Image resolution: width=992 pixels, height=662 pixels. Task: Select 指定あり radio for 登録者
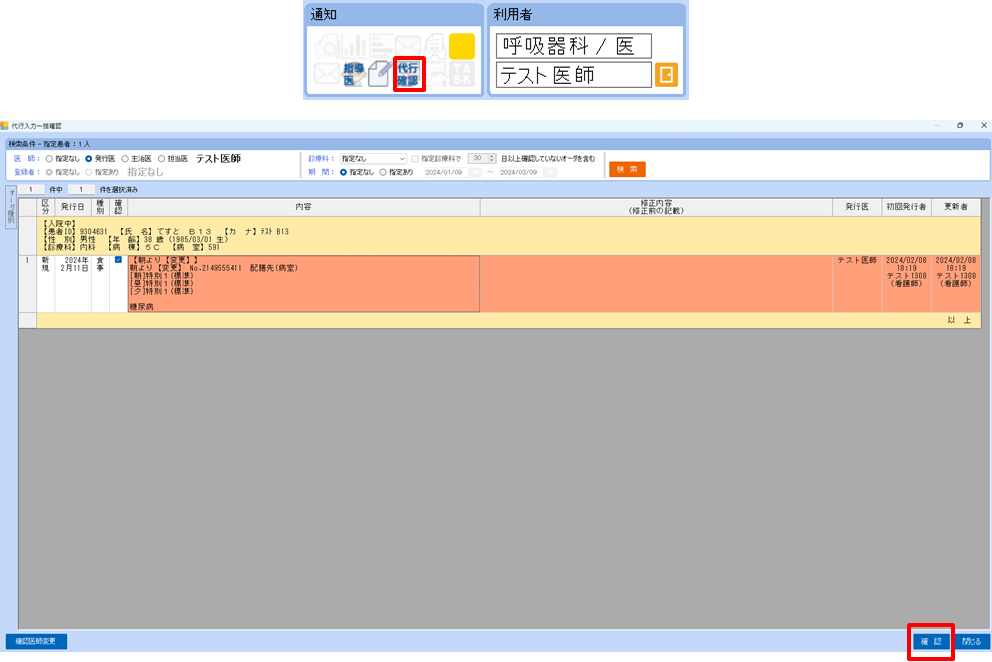[89, 172]
